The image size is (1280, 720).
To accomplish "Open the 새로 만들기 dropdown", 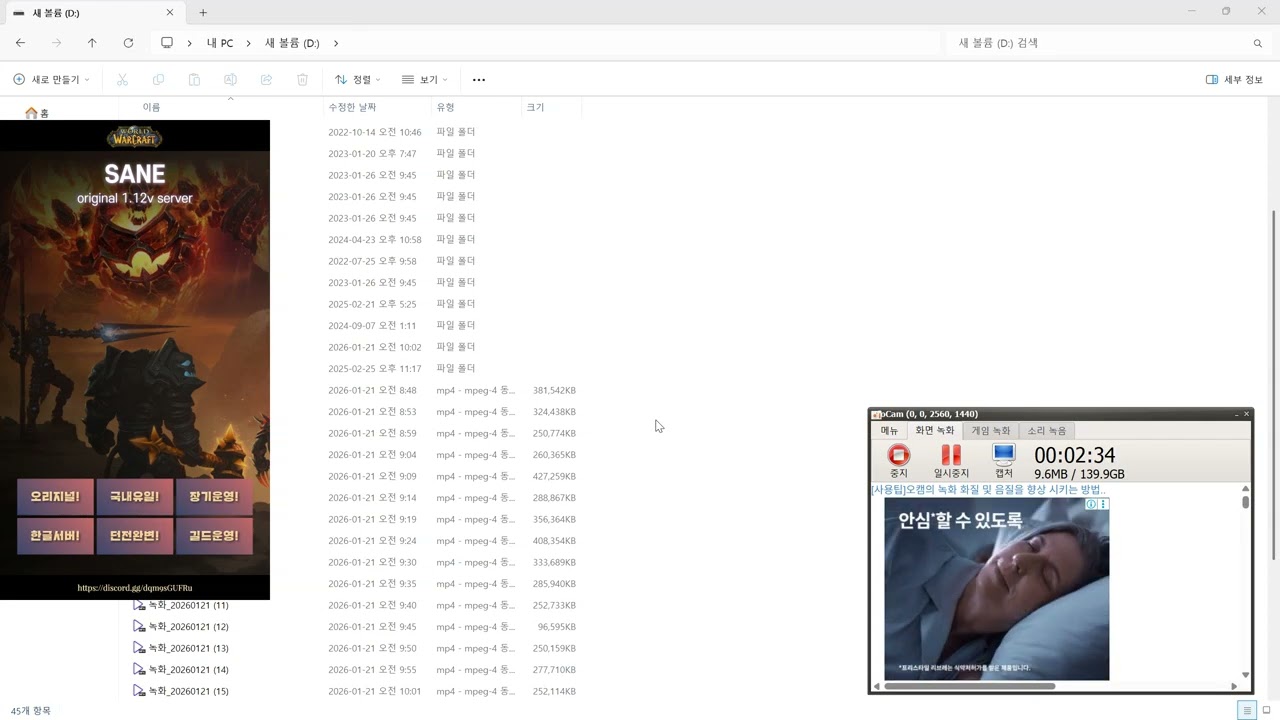I will pos(51,79).
